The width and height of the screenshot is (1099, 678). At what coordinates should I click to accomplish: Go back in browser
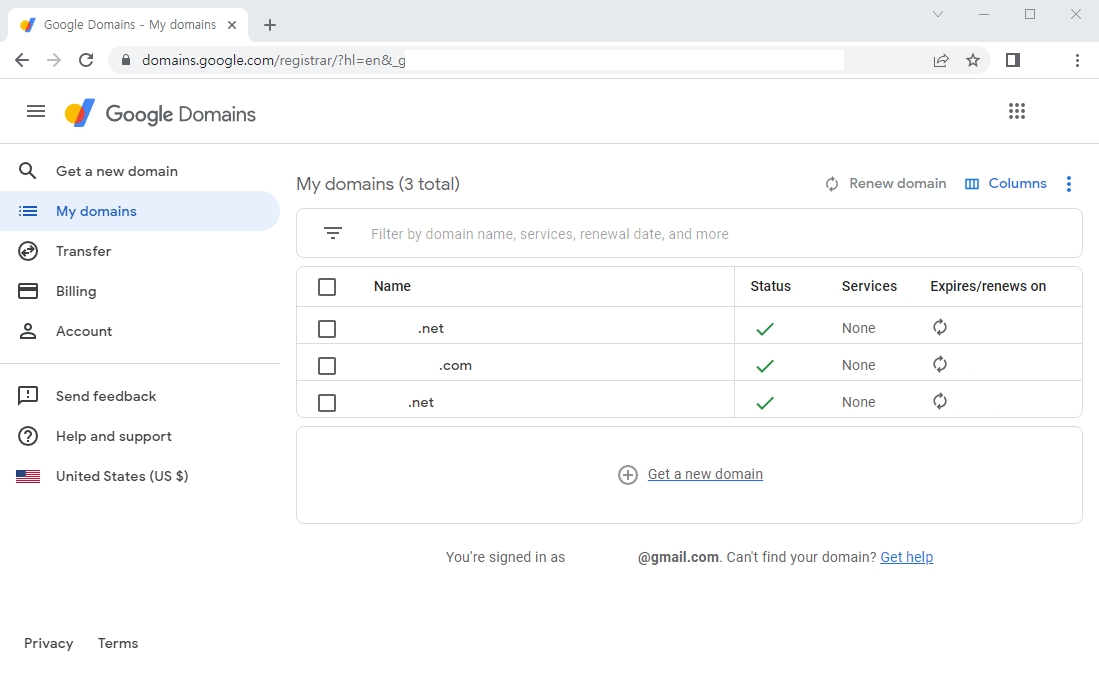[22, 60]
